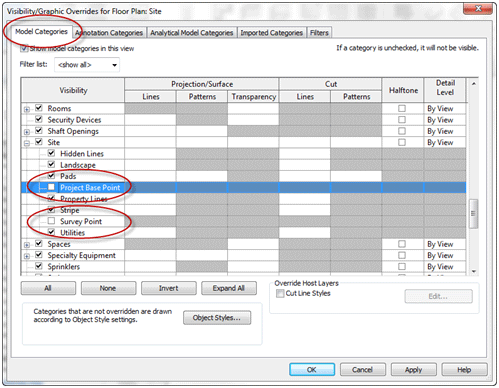
Task: Click the Invert selection button
Action: coord(168,288)
